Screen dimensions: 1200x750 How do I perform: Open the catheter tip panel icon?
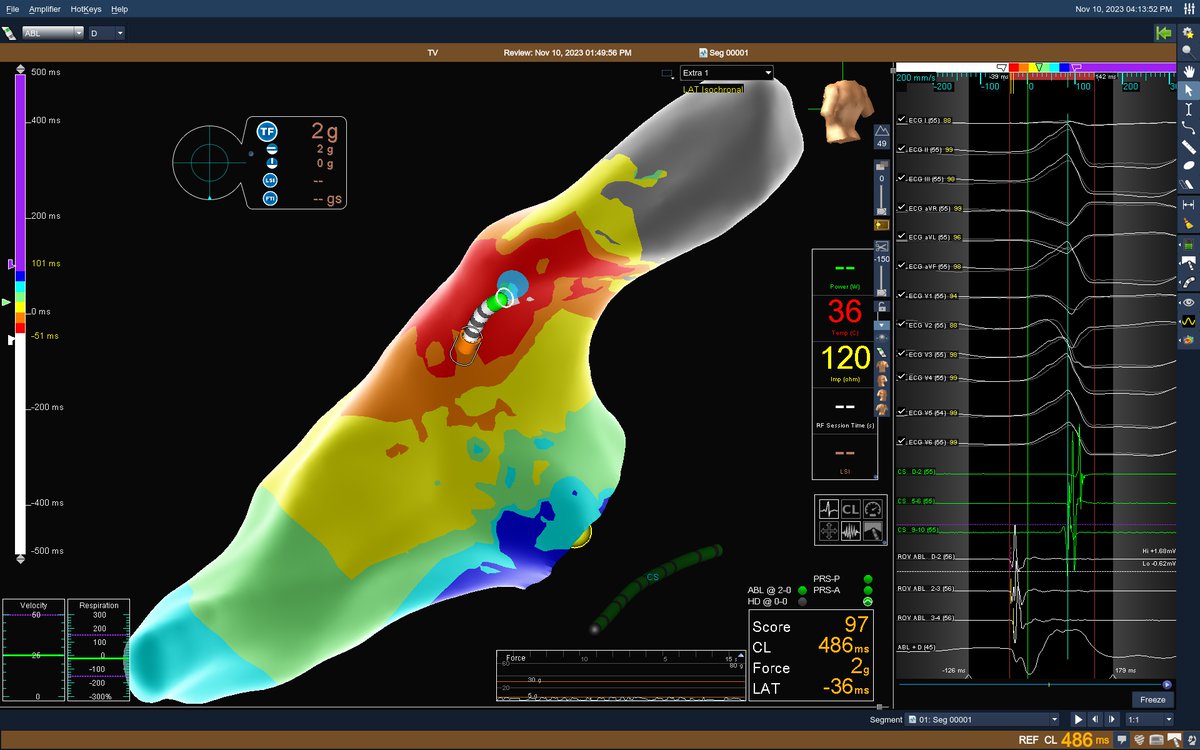[874, 531]
